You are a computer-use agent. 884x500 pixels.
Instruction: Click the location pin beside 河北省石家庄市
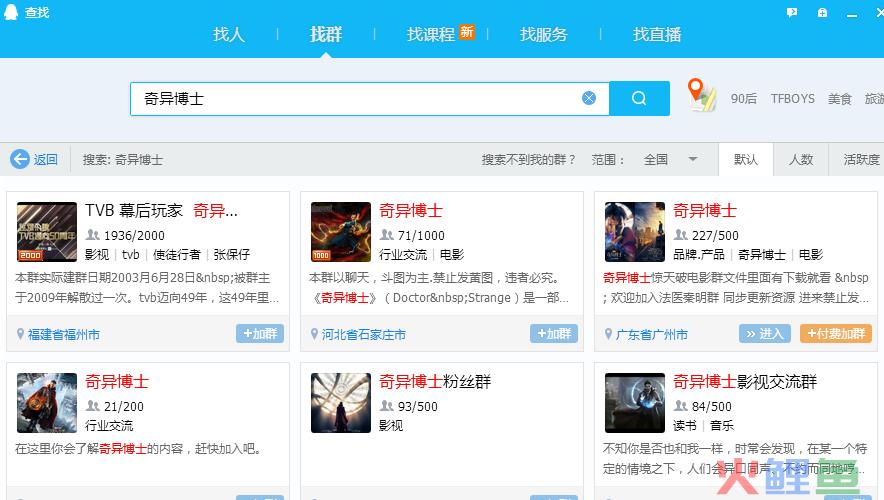[314, 334]
